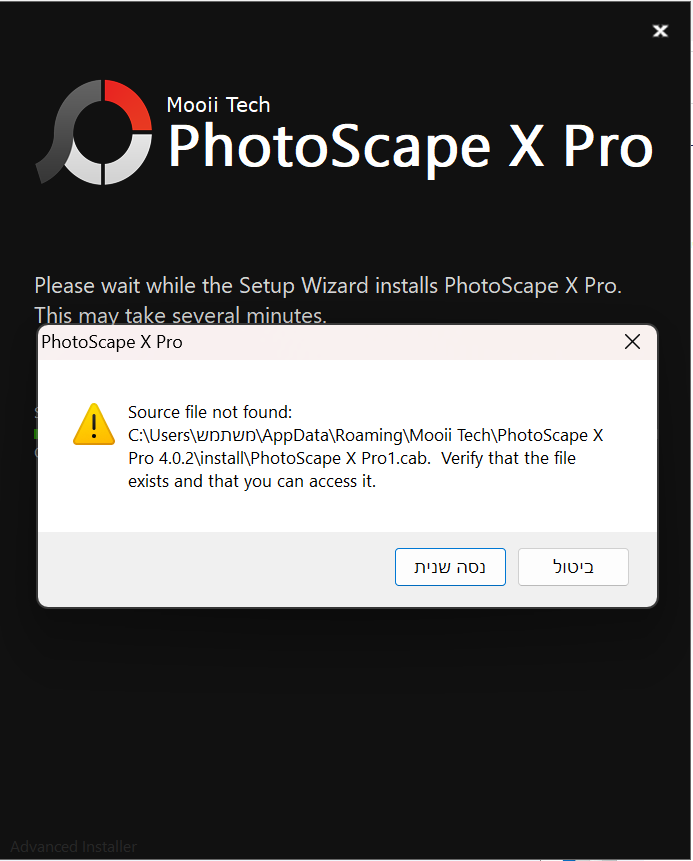This screenshot has height=861, width=693.
Task: Close the Source file not found dialog
Action: pyautogui.click(x=632, y=342)
